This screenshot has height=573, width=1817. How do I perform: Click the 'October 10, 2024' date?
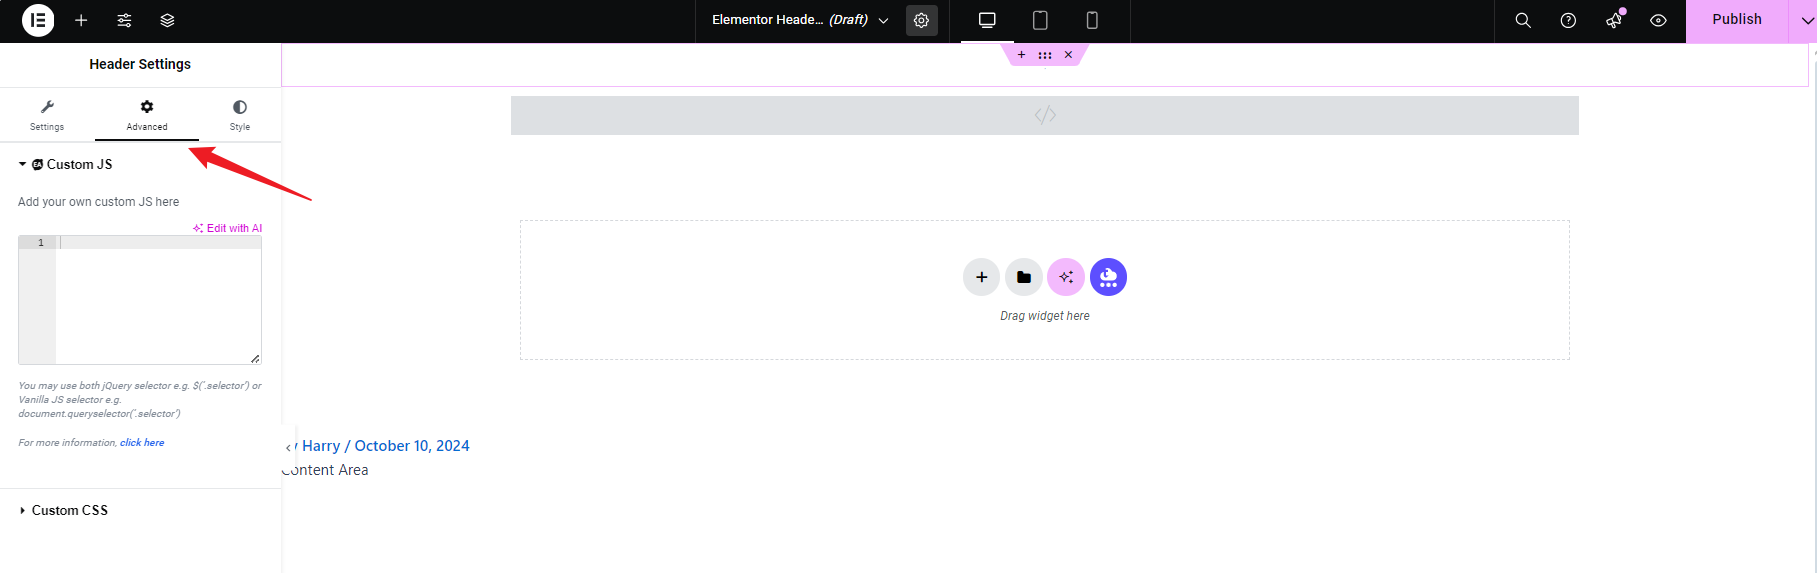[x=412, y=446]
